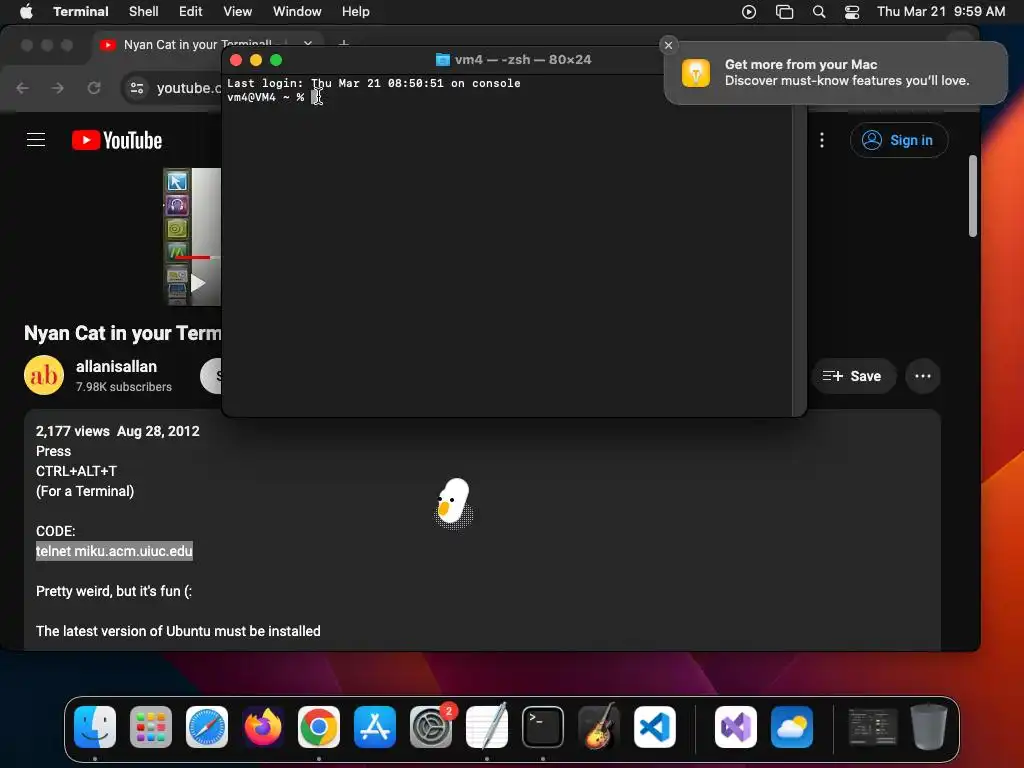Screen dimensions: 1024x768
Task: Launch Firefox from the dock
Action: [x=263, y=727]
